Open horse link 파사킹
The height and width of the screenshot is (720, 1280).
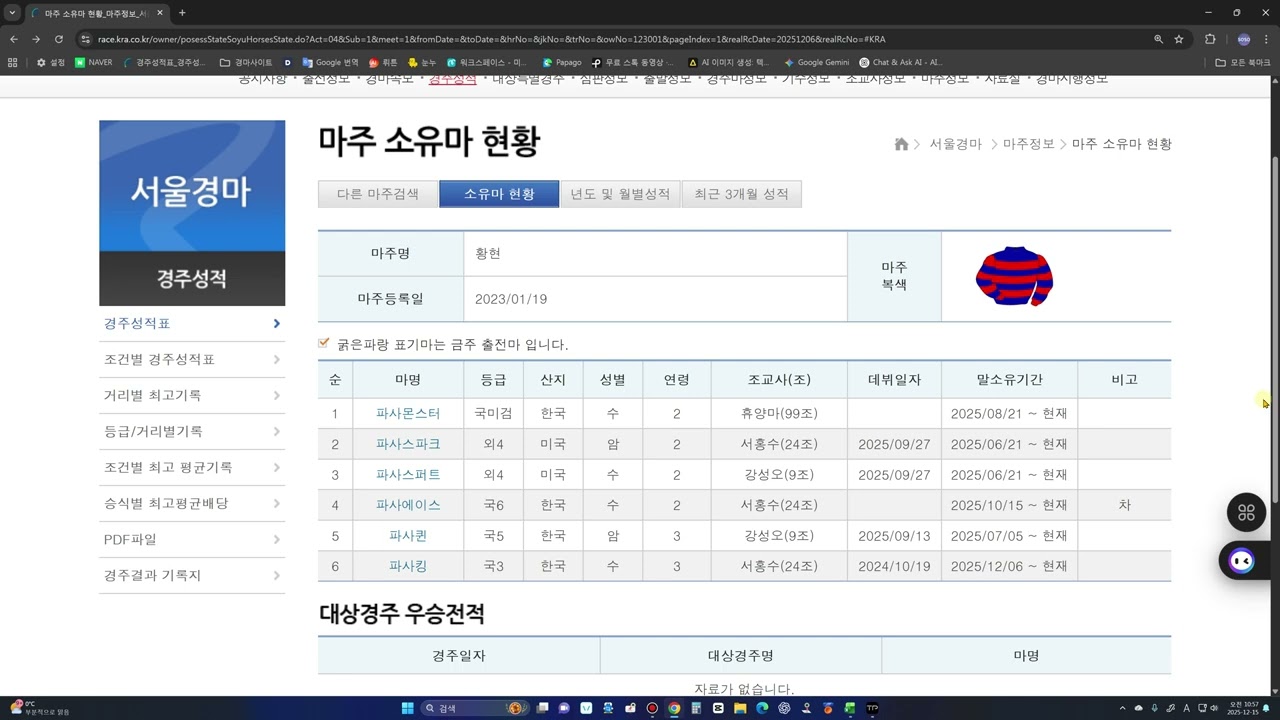pyautogui.click(x=408, y=566)
